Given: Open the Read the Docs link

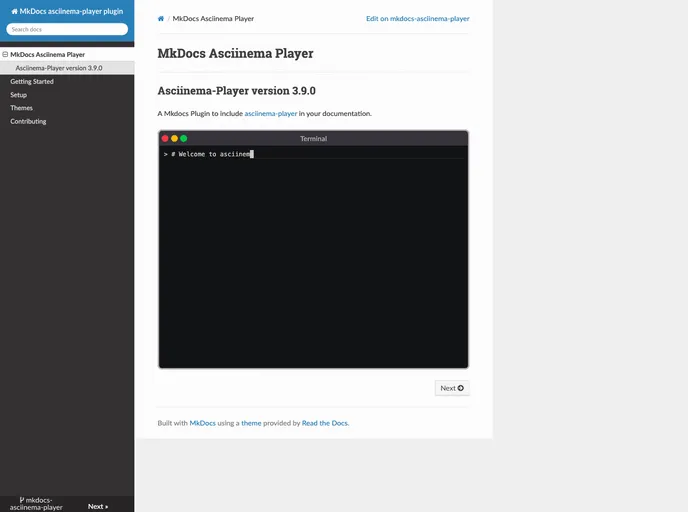Looking at the screenshot, I should point(325,423).
